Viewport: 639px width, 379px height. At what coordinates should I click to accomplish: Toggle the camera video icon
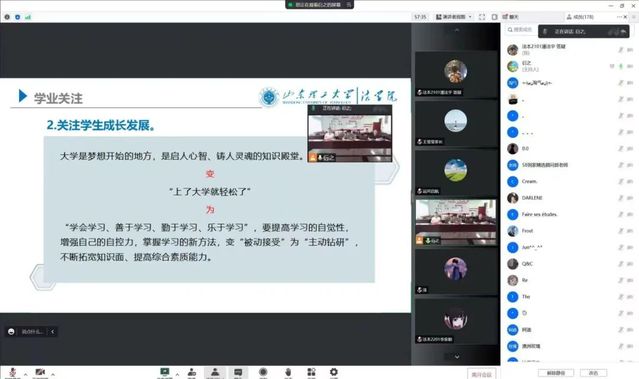[x=40, y=372]
